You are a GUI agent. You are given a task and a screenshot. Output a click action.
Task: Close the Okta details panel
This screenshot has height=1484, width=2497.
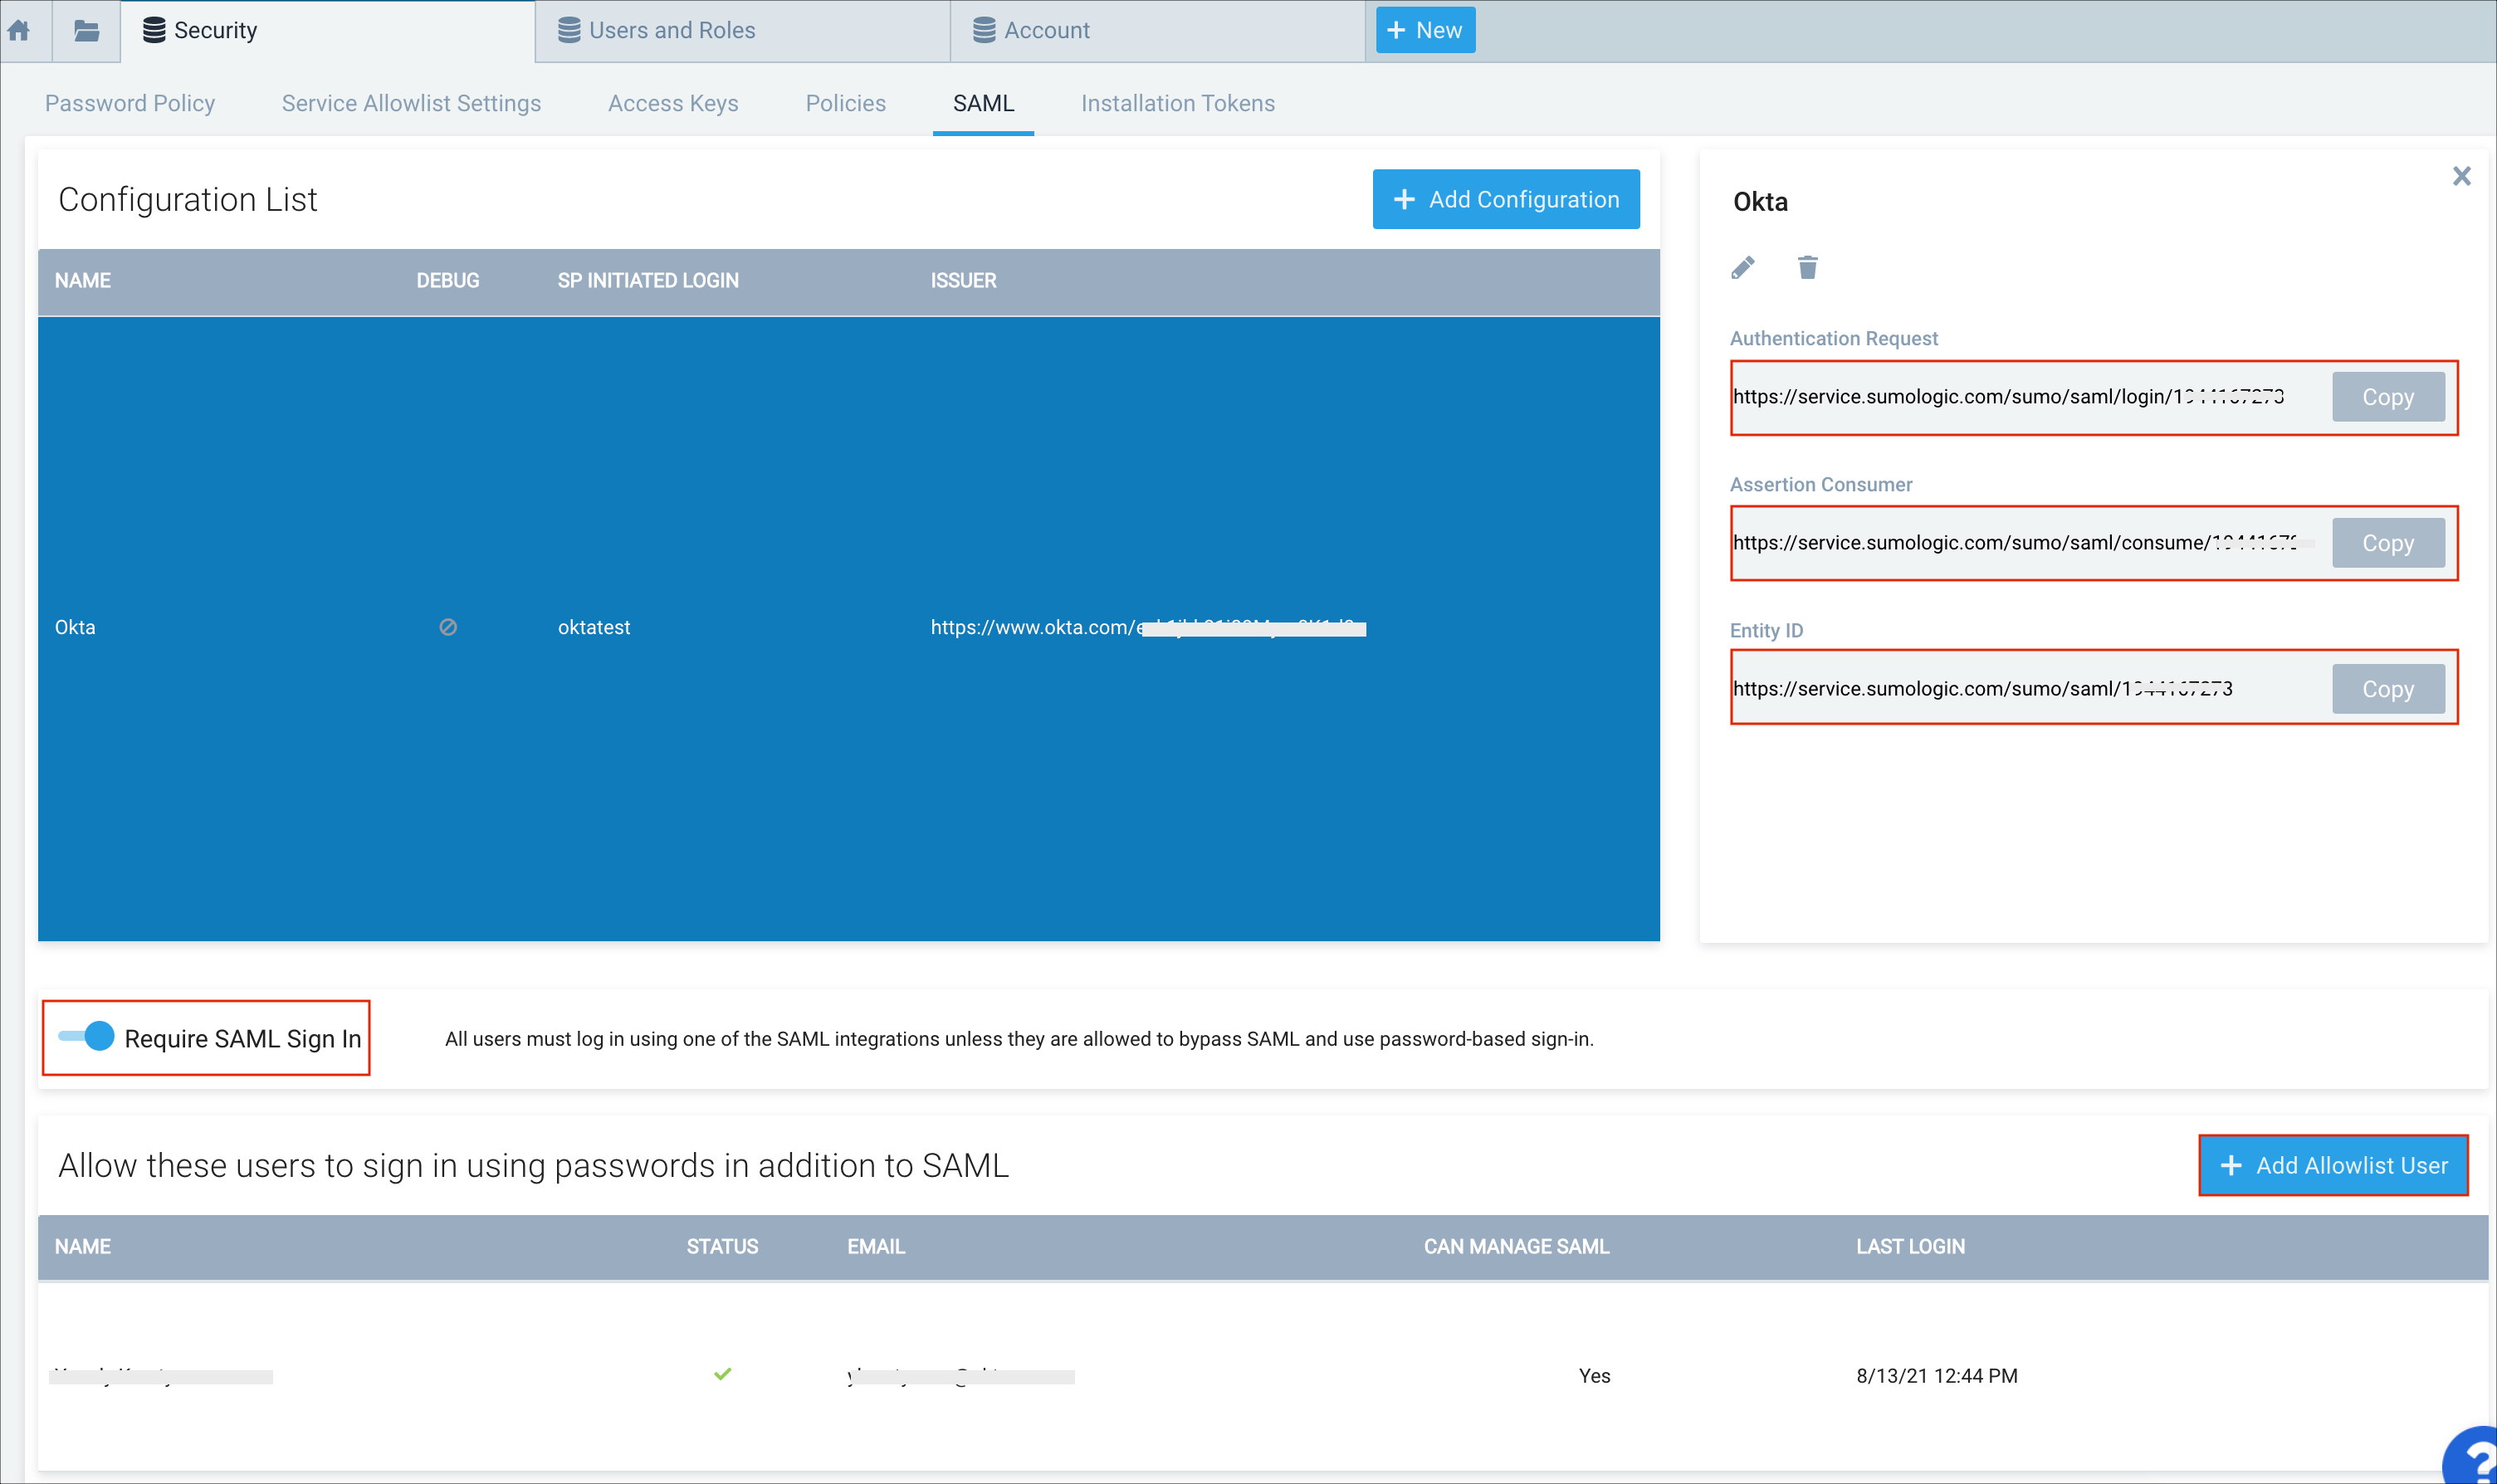(x=2461, y=177)
